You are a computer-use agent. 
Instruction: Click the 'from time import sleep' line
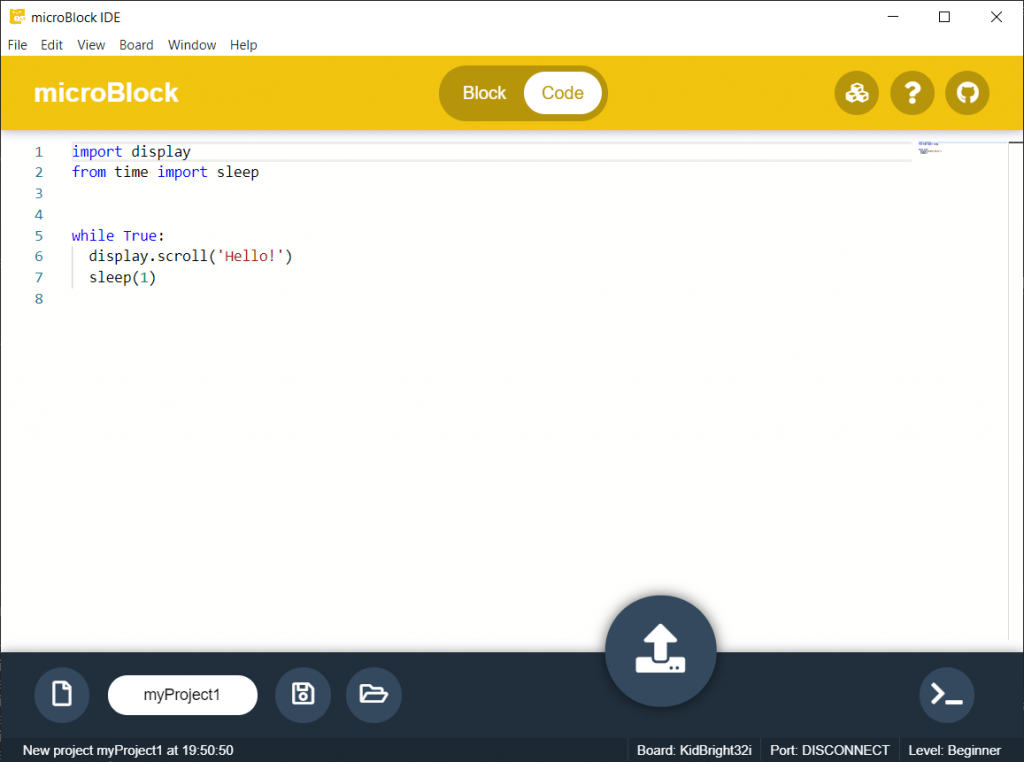pyautogui.click(x=165, y=172)
